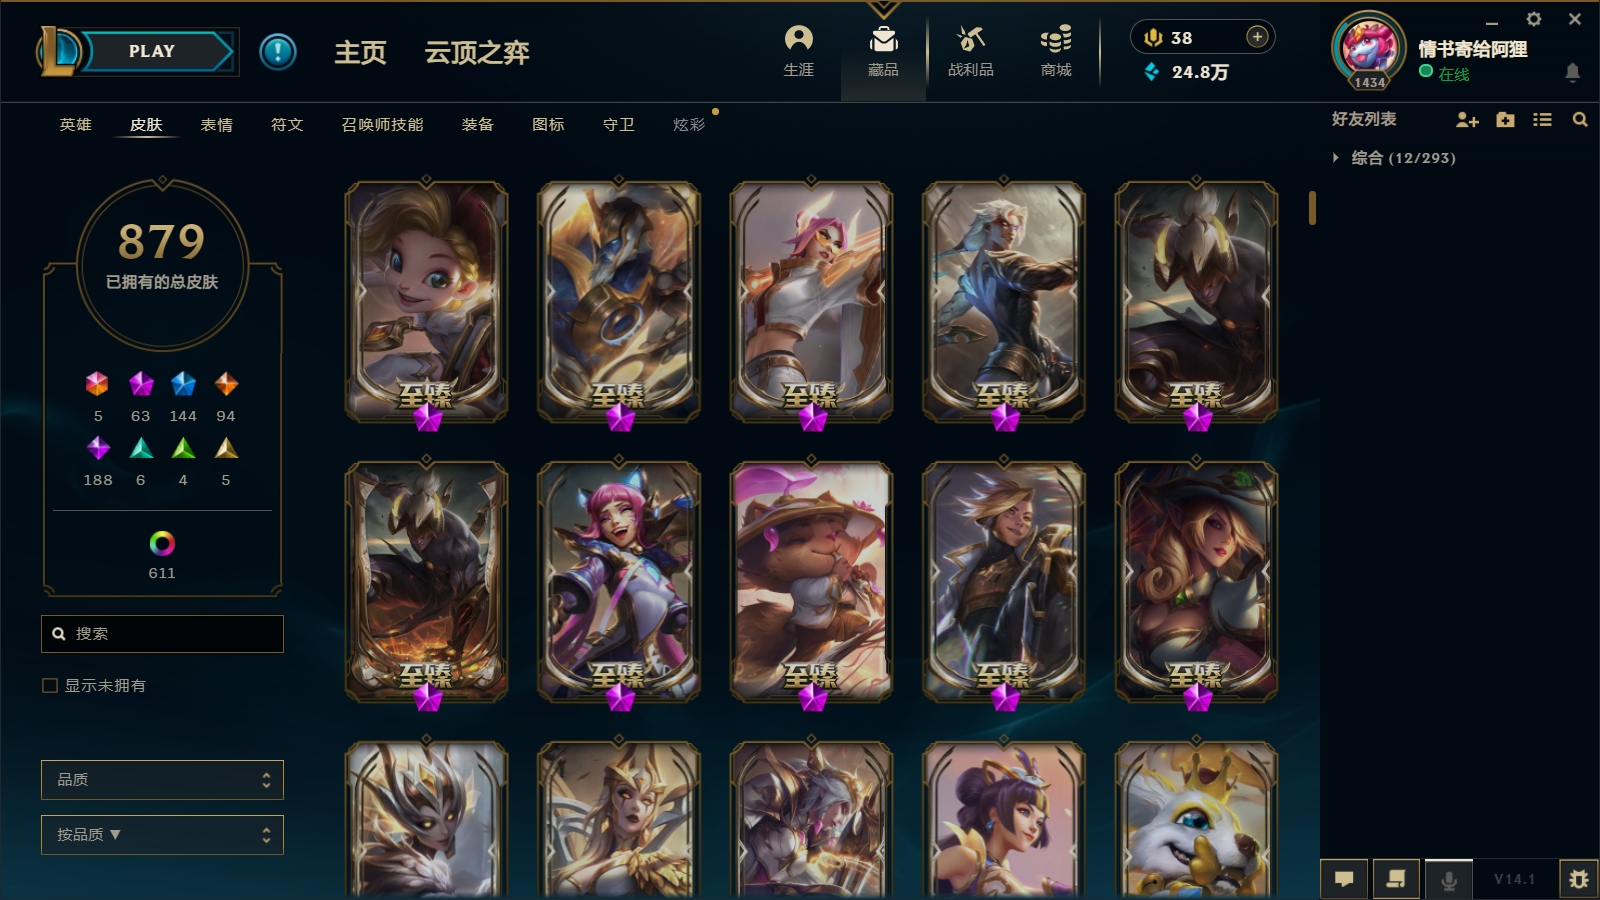Screen dimensions: 1600x900
Task: Click the blue exclamation alert icon
Action: point(278,51)
